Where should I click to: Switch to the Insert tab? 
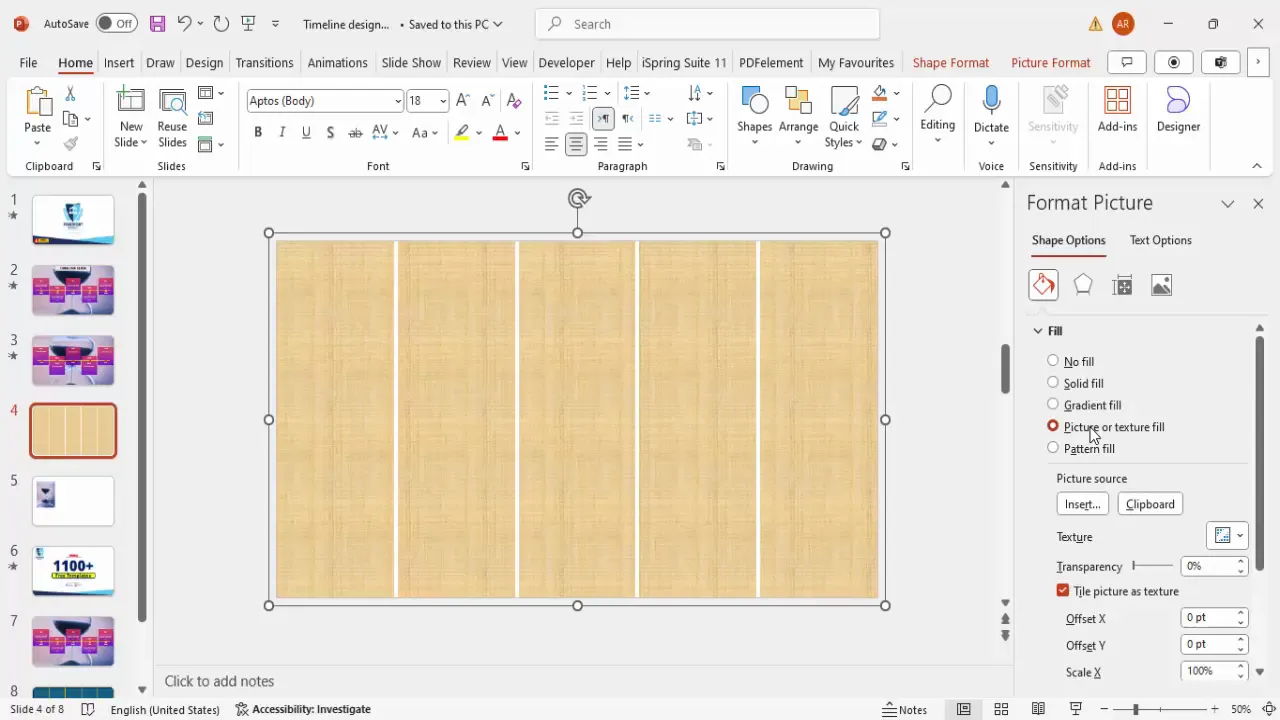(119, 62)
